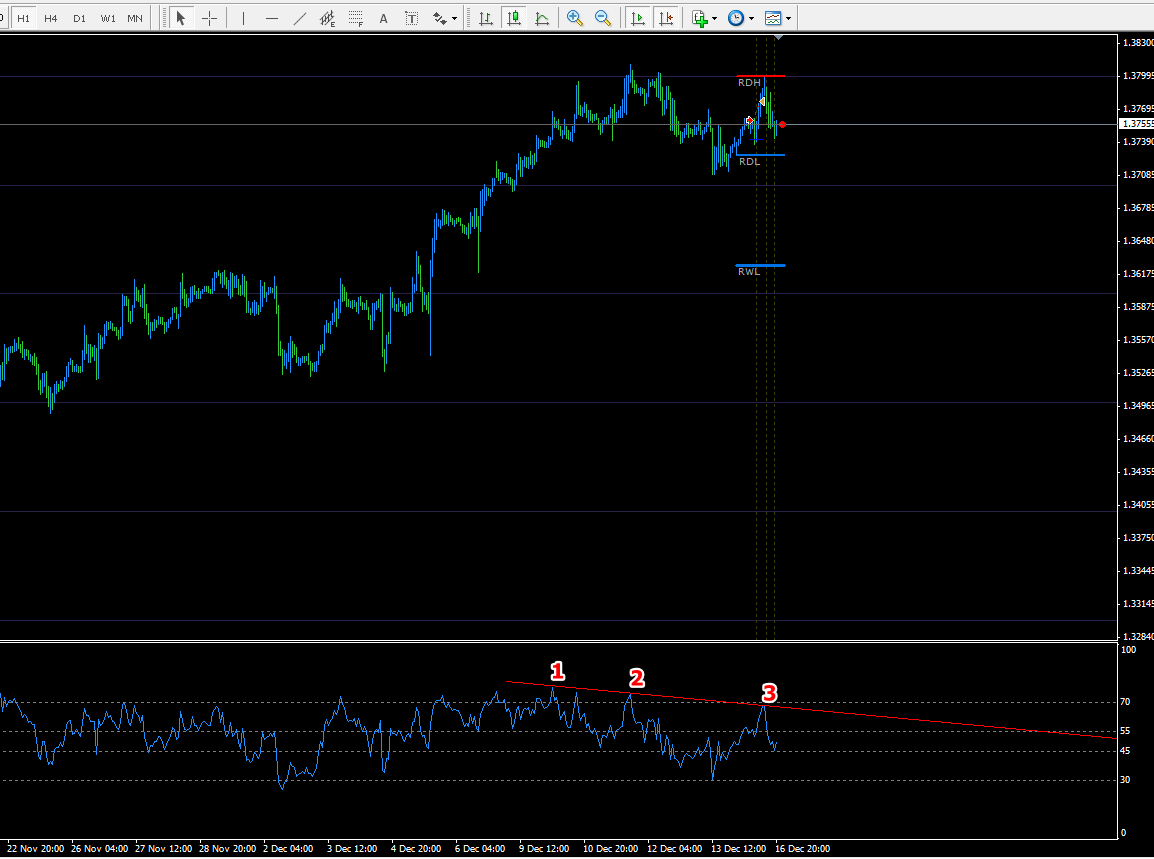Click the RSI level '30' label
1154x859 pixels.
(1125, 780)
